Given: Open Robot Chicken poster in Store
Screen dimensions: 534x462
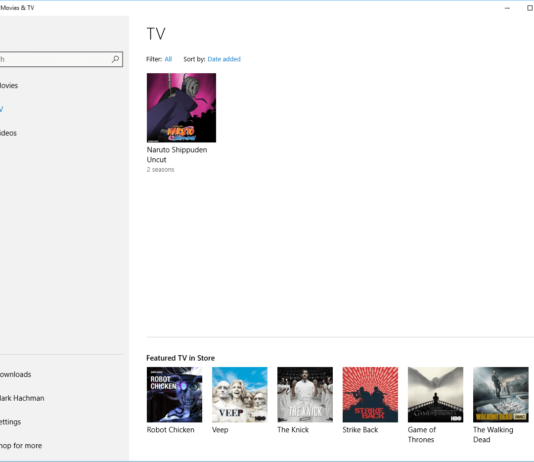Looking at the screenshot, I should 174,395.
